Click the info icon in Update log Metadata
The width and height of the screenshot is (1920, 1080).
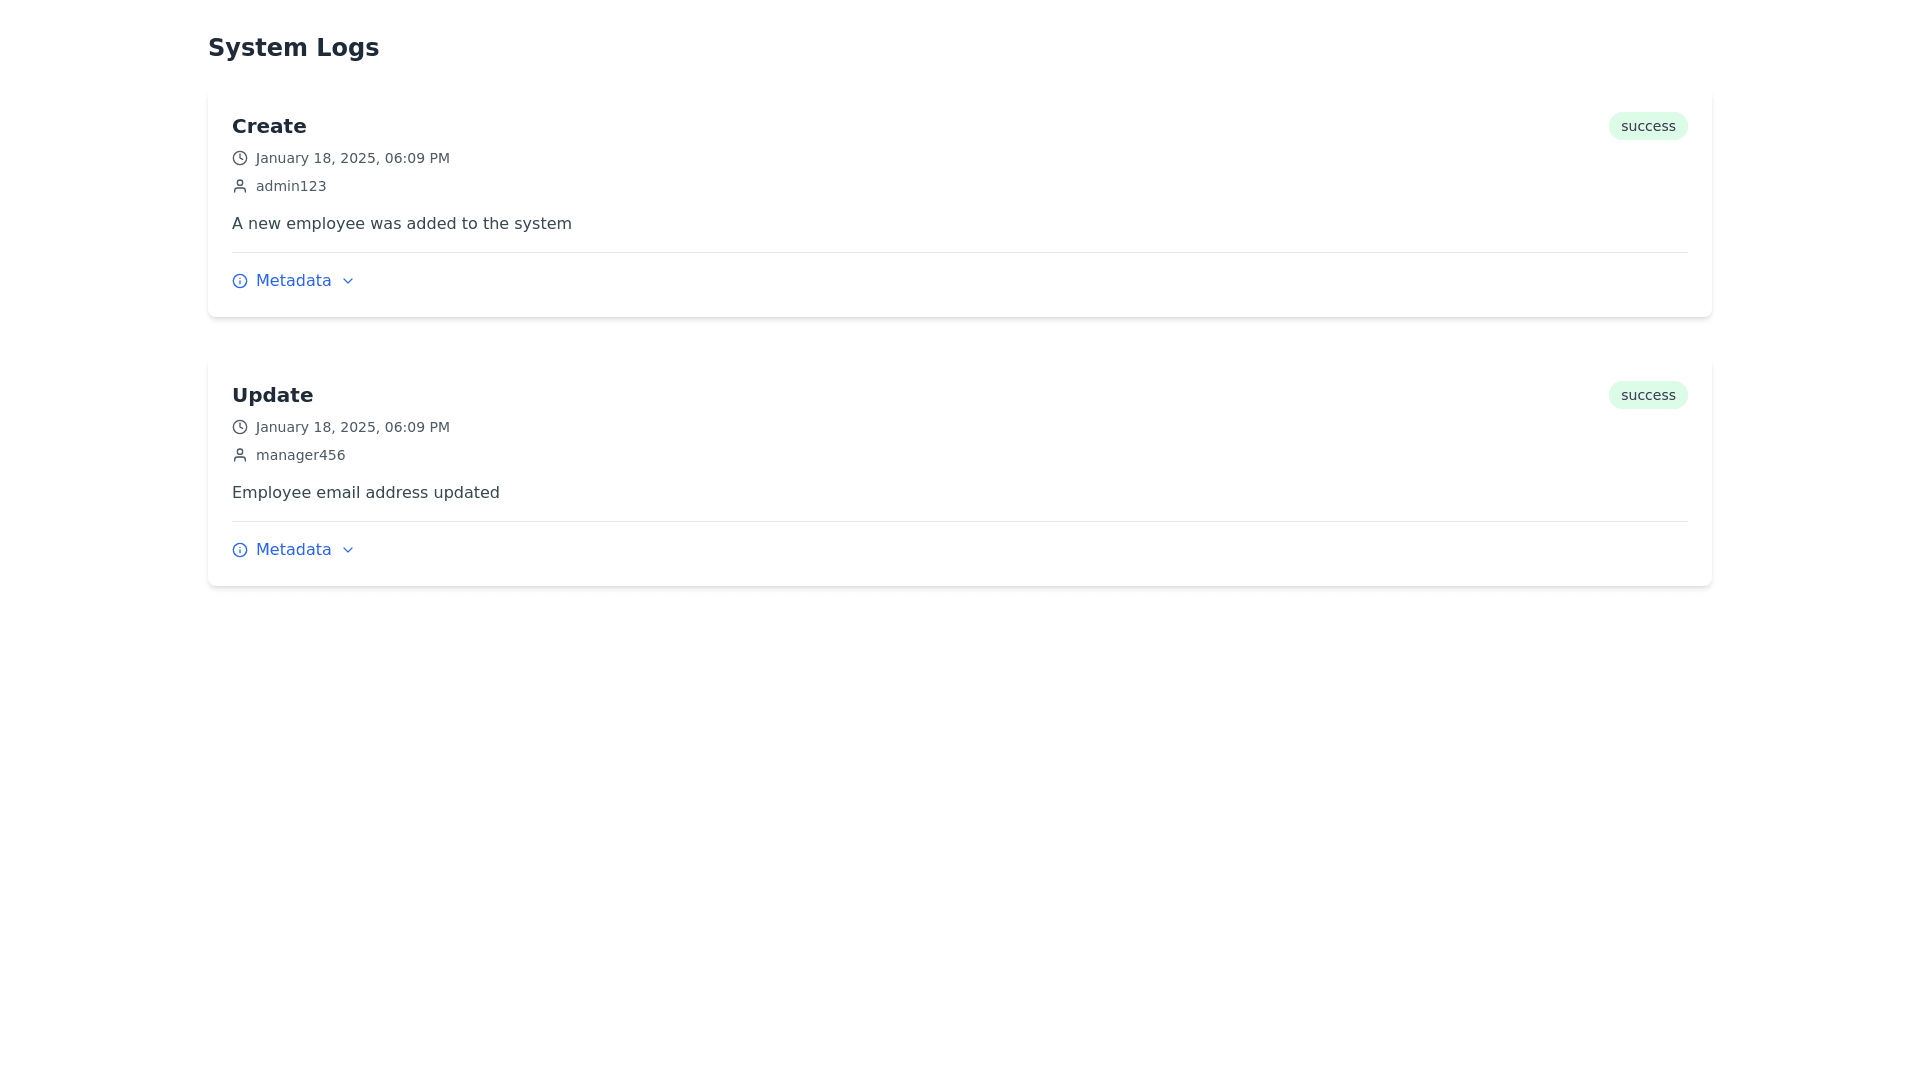(240, 550)
